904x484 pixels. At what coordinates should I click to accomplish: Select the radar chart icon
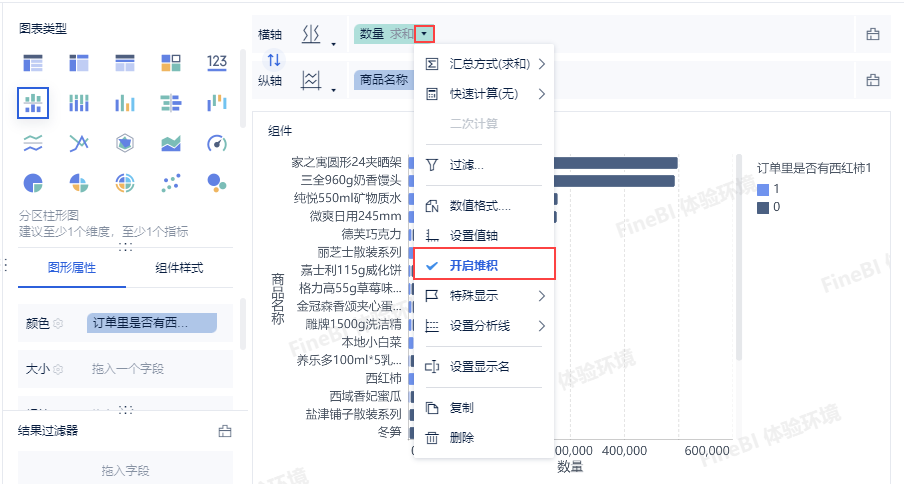tap(125, 143)
